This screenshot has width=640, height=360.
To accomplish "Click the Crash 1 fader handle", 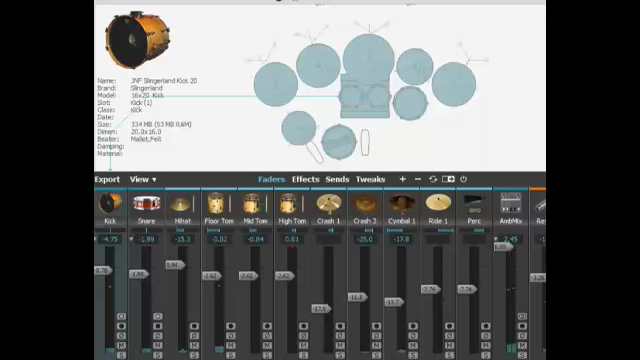I will [x=321, y=309].
